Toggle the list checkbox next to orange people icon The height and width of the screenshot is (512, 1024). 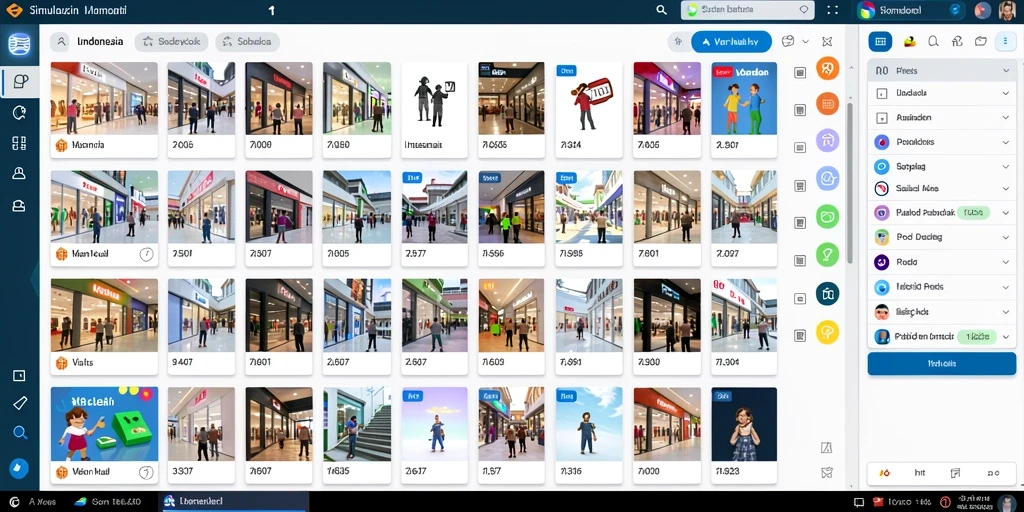pyautogui.click(x=800, y=72)
